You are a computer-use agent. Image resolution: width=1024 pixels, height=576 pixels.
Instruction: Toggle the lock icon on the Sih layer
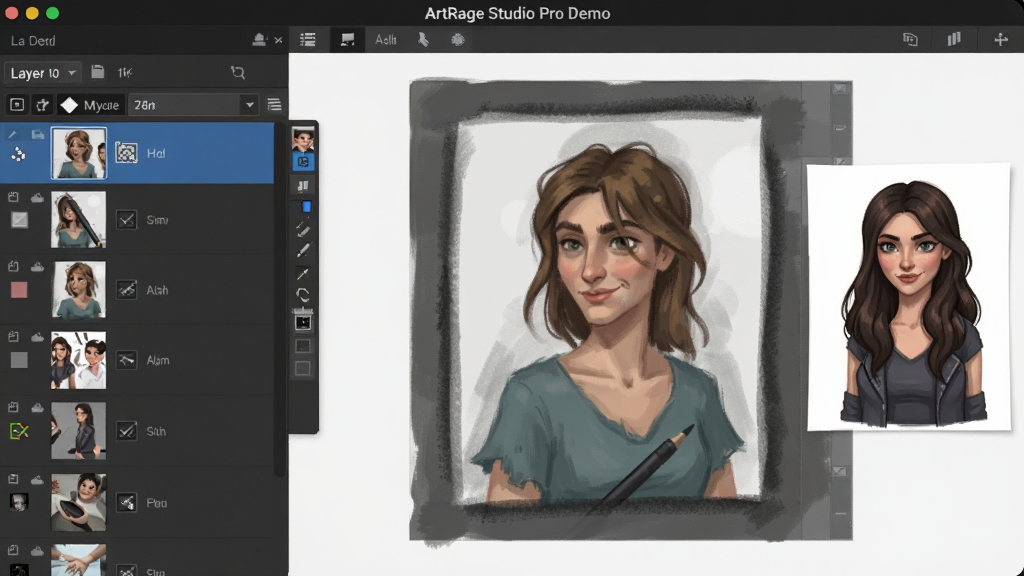(x=13, y=408)
